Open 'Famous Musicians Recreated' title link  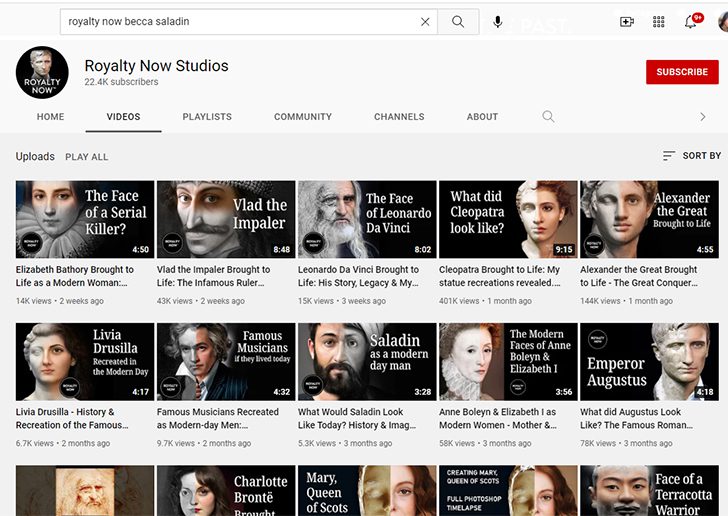click(x=218, y=418)
